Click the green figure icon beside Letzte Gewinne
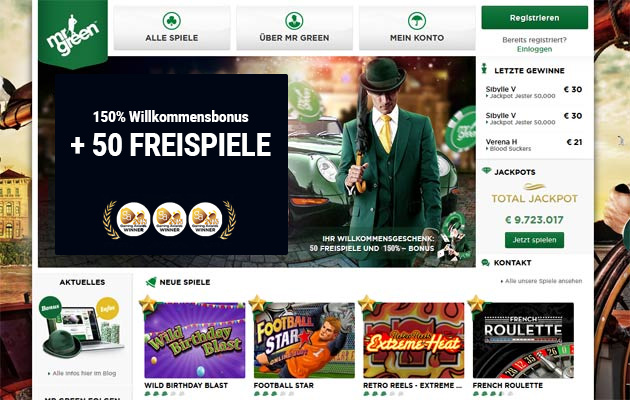 (485, 69)
